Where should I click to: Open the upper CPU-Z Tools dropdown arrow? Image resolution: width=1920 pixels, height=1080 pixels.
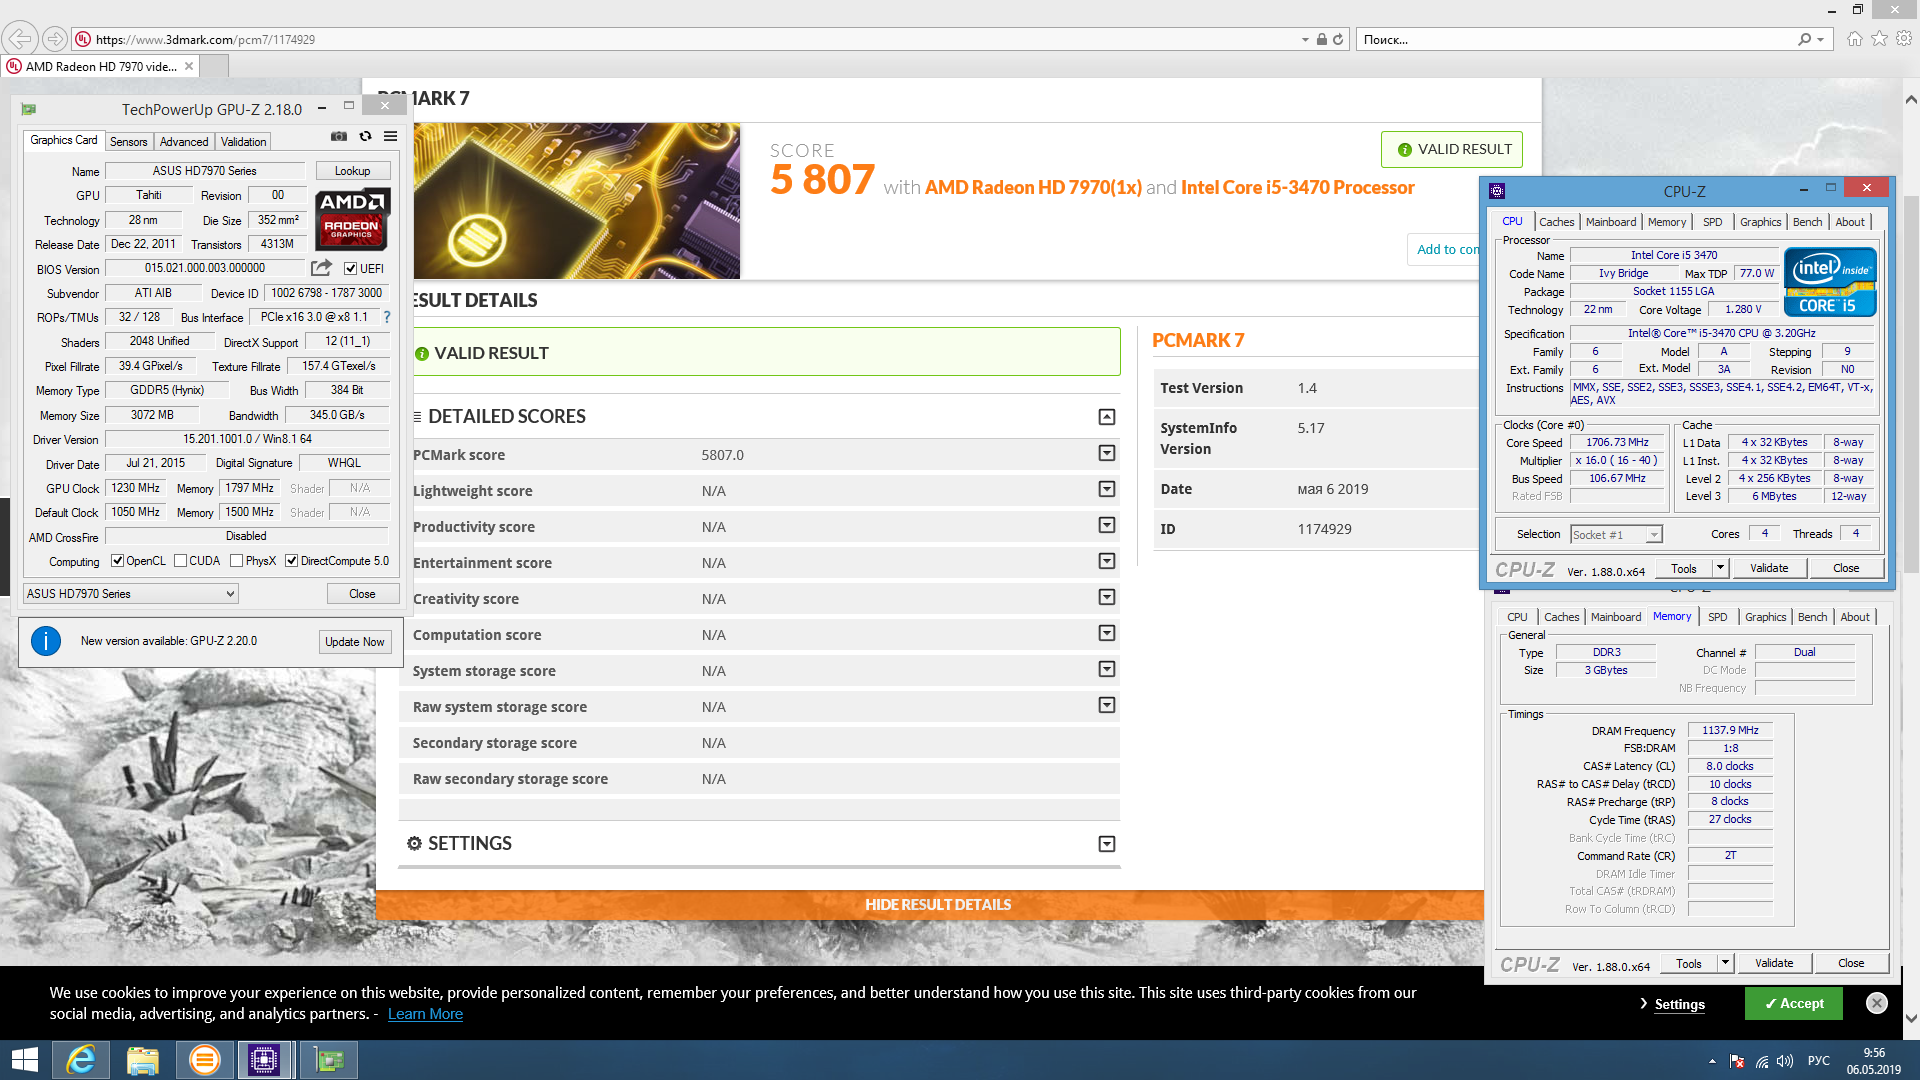pos(1720,568)
